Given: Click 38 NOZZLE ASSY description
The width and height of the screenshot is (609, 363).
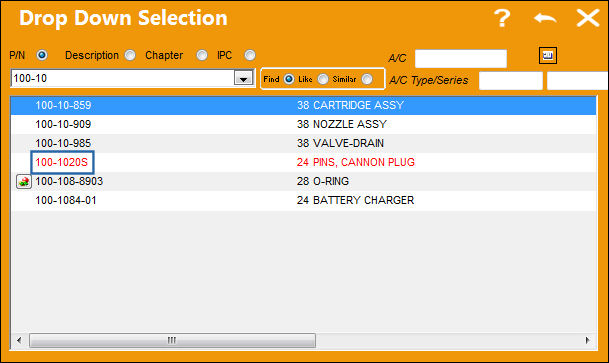Looking at the screenshot, I should coord(342,124).
